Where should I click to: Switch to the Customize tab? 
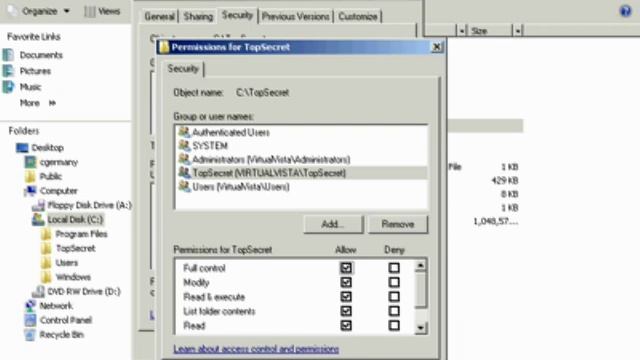coord(358,16)
